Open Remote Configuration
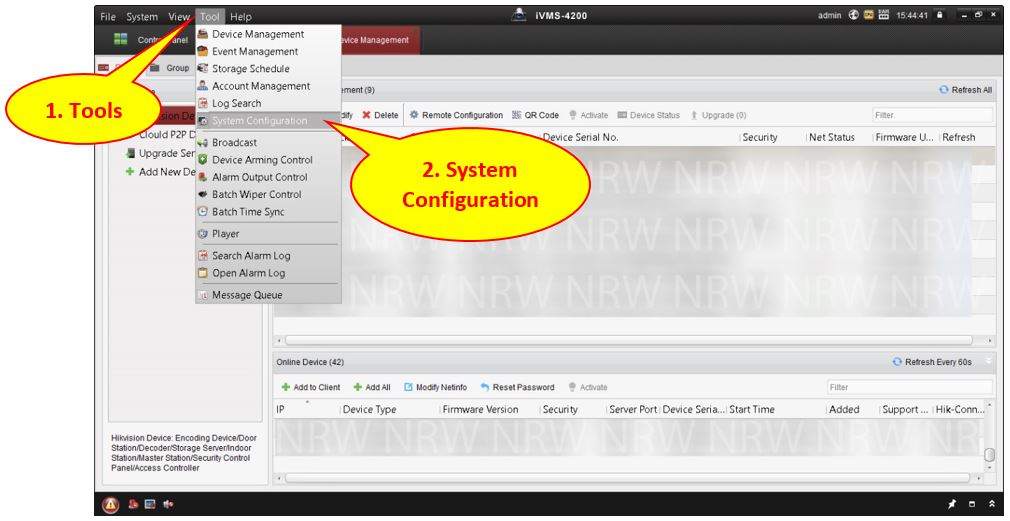Screen dimensions: 1010x521 pos(456,115)
